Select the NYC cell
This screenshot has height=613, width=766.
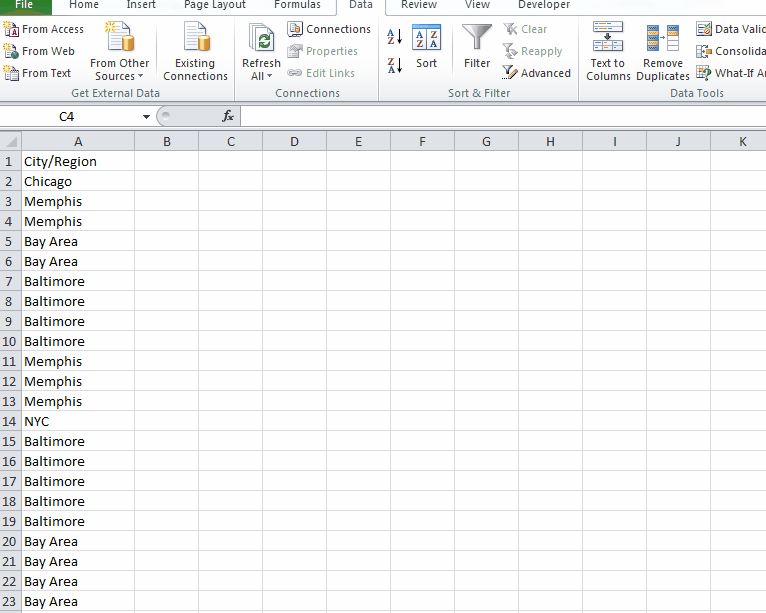[78, 422]
